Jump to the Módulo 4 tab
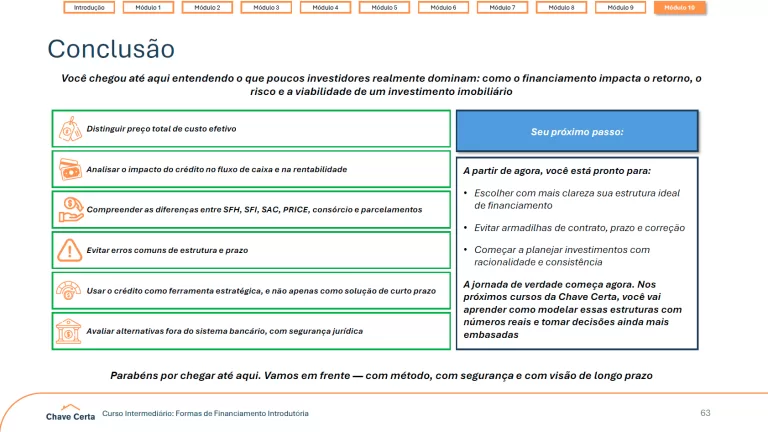 [x=325, y=8]
